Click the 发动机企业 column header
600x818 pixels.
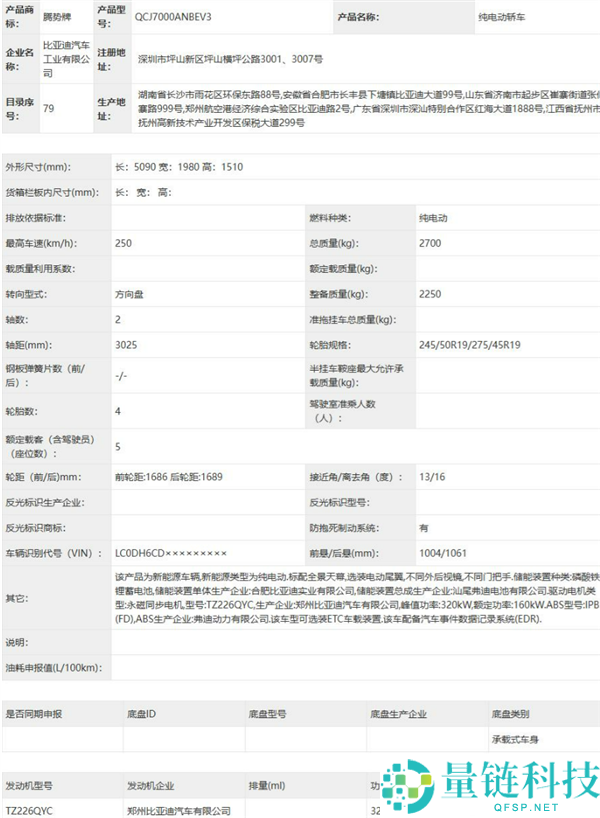click(150, 786)
